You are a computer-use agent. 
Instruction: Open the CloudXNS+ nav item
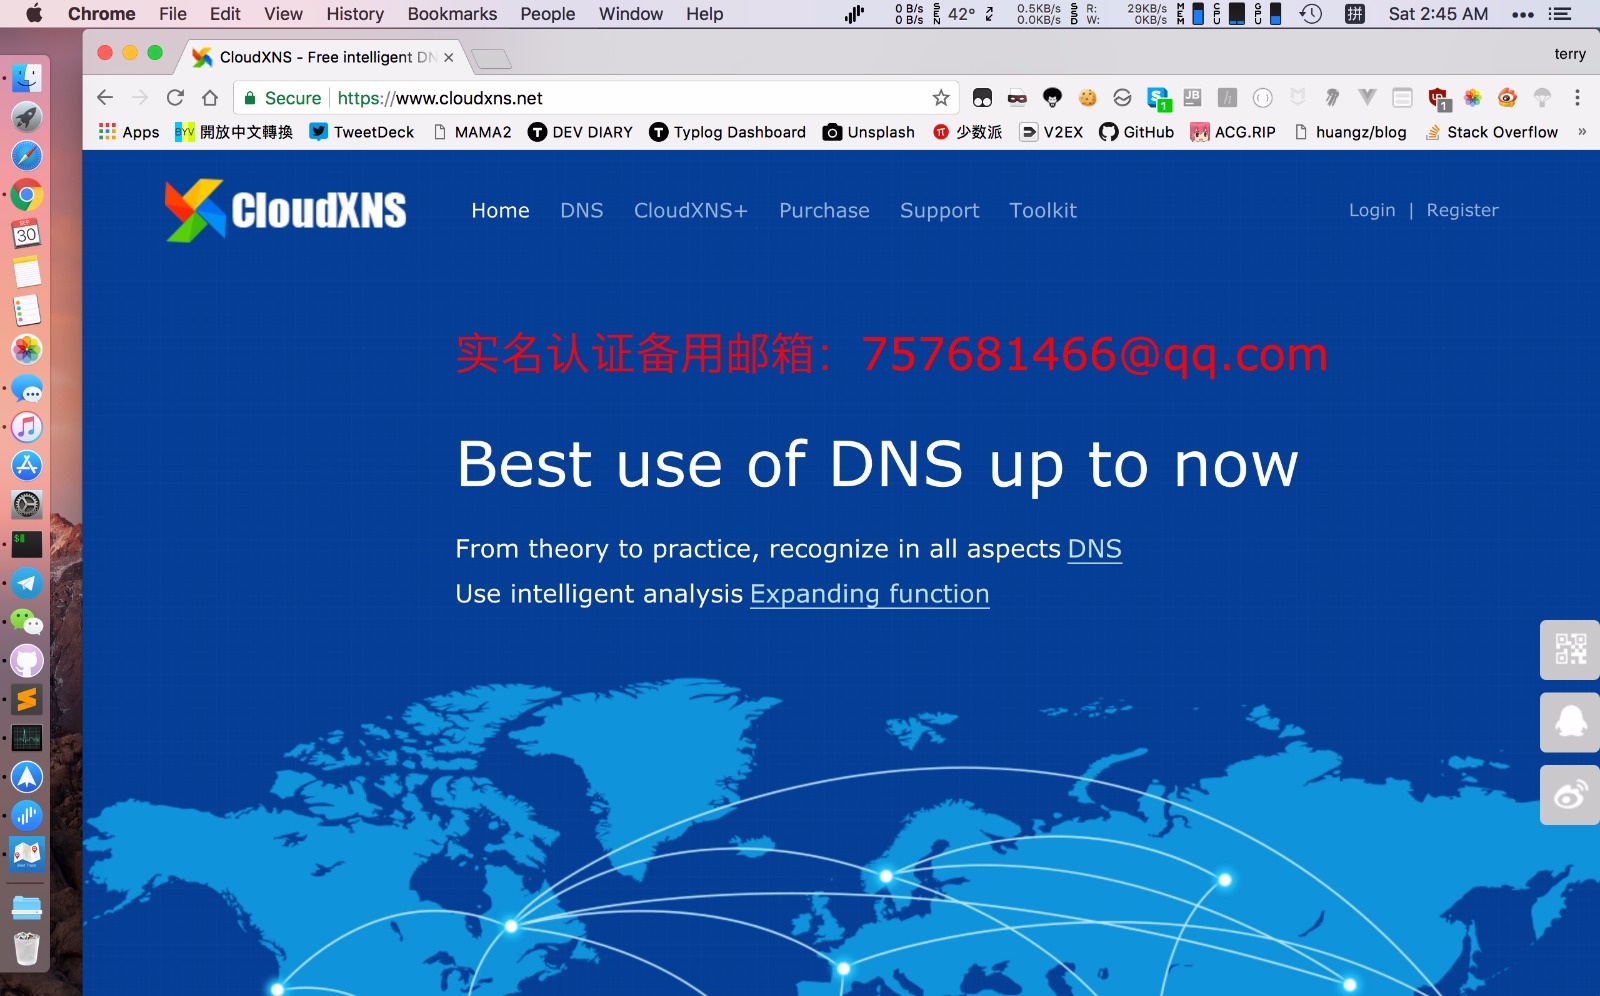pos(690,210)
